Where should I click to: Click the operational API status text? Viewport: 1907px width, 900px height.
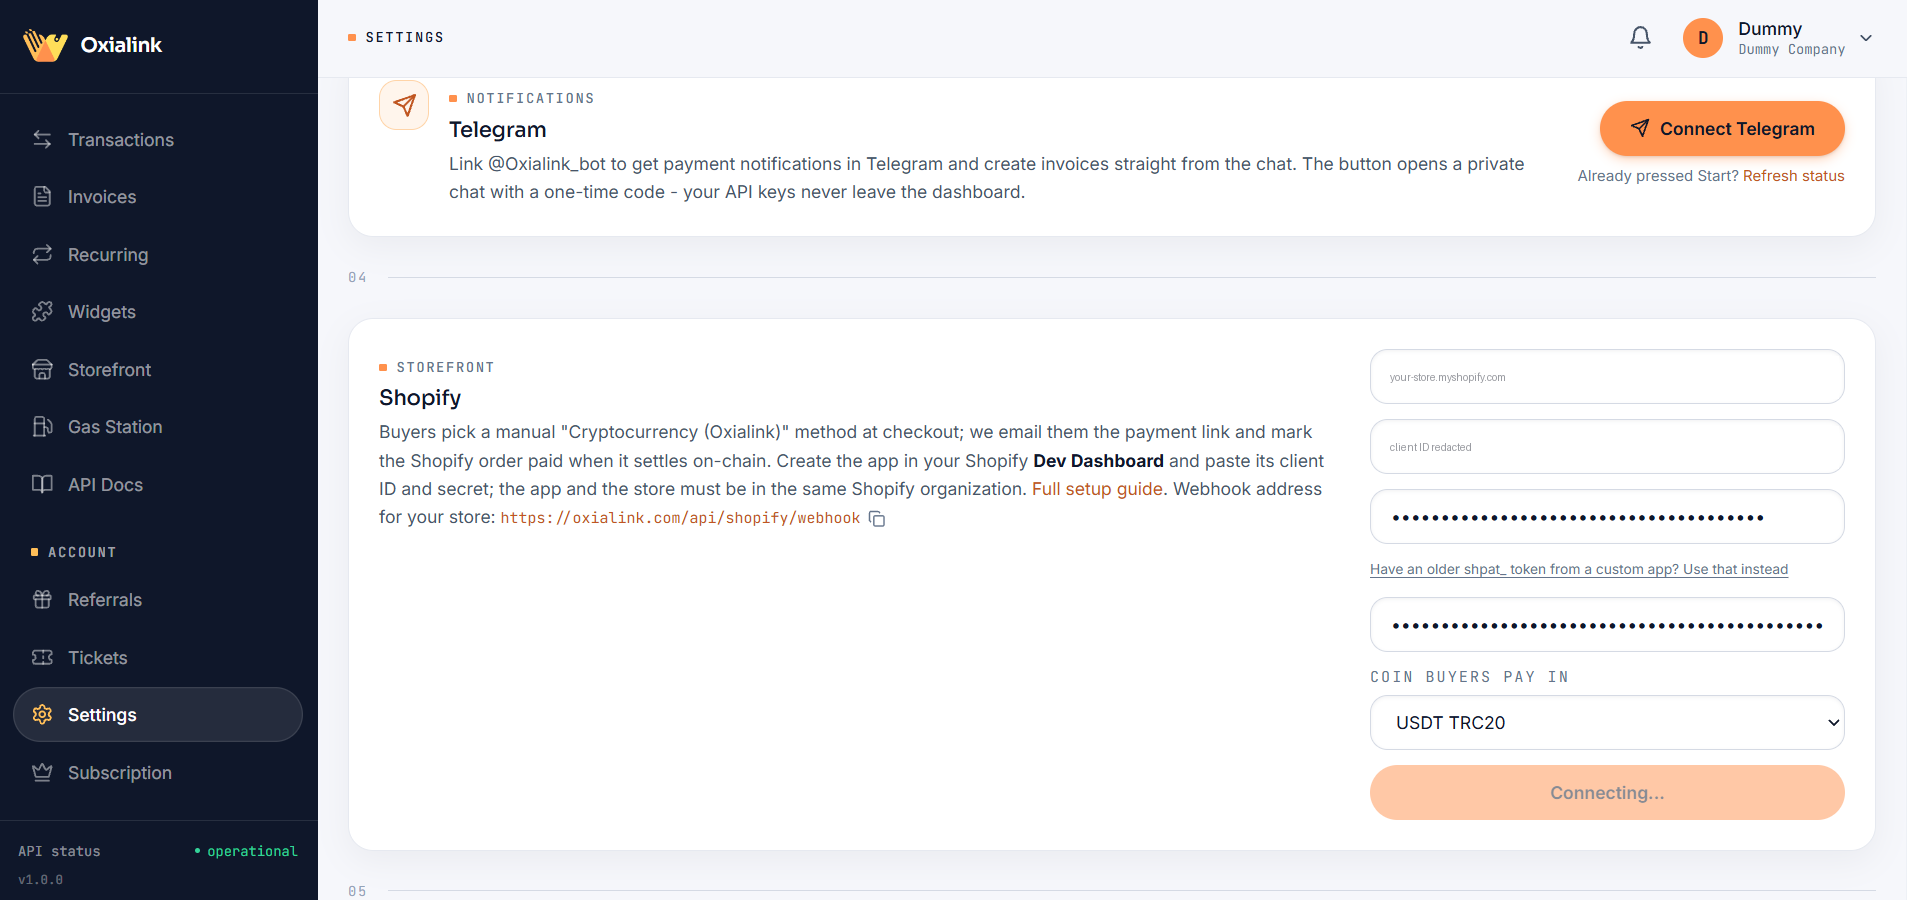252,851
